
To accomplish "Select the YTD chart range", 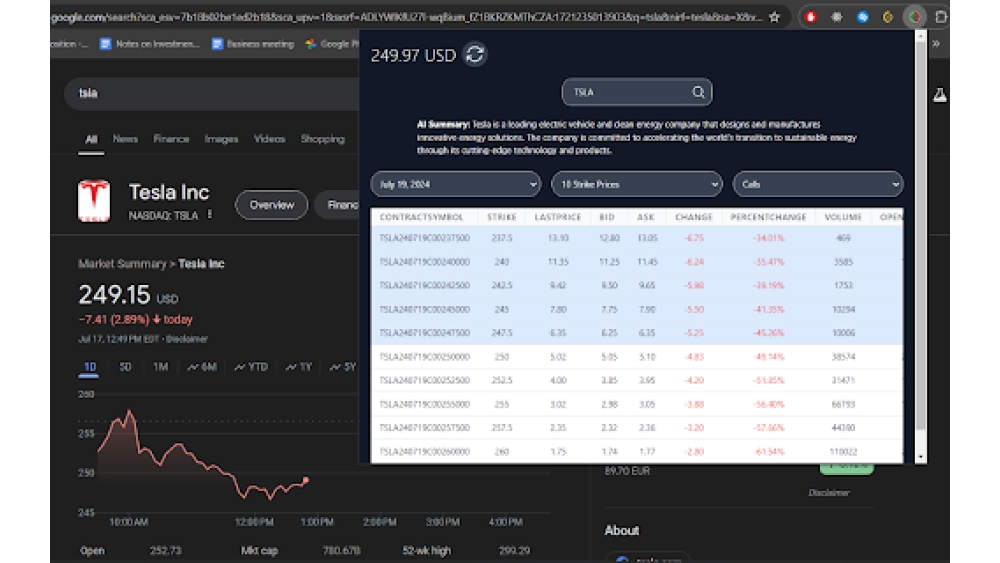I will point(251,367).
